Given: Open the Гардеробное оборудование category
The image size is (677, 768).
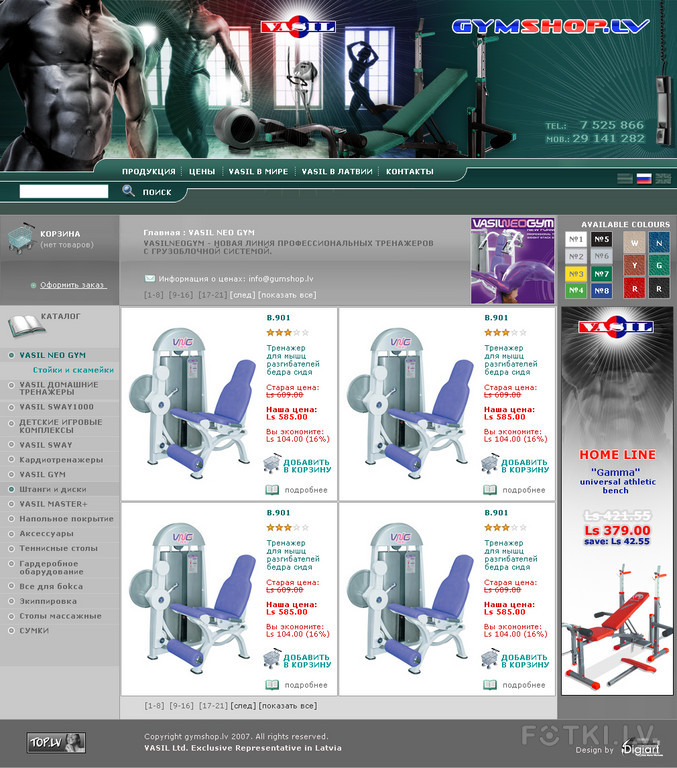Looking at the screenshot, I should 51,568.
